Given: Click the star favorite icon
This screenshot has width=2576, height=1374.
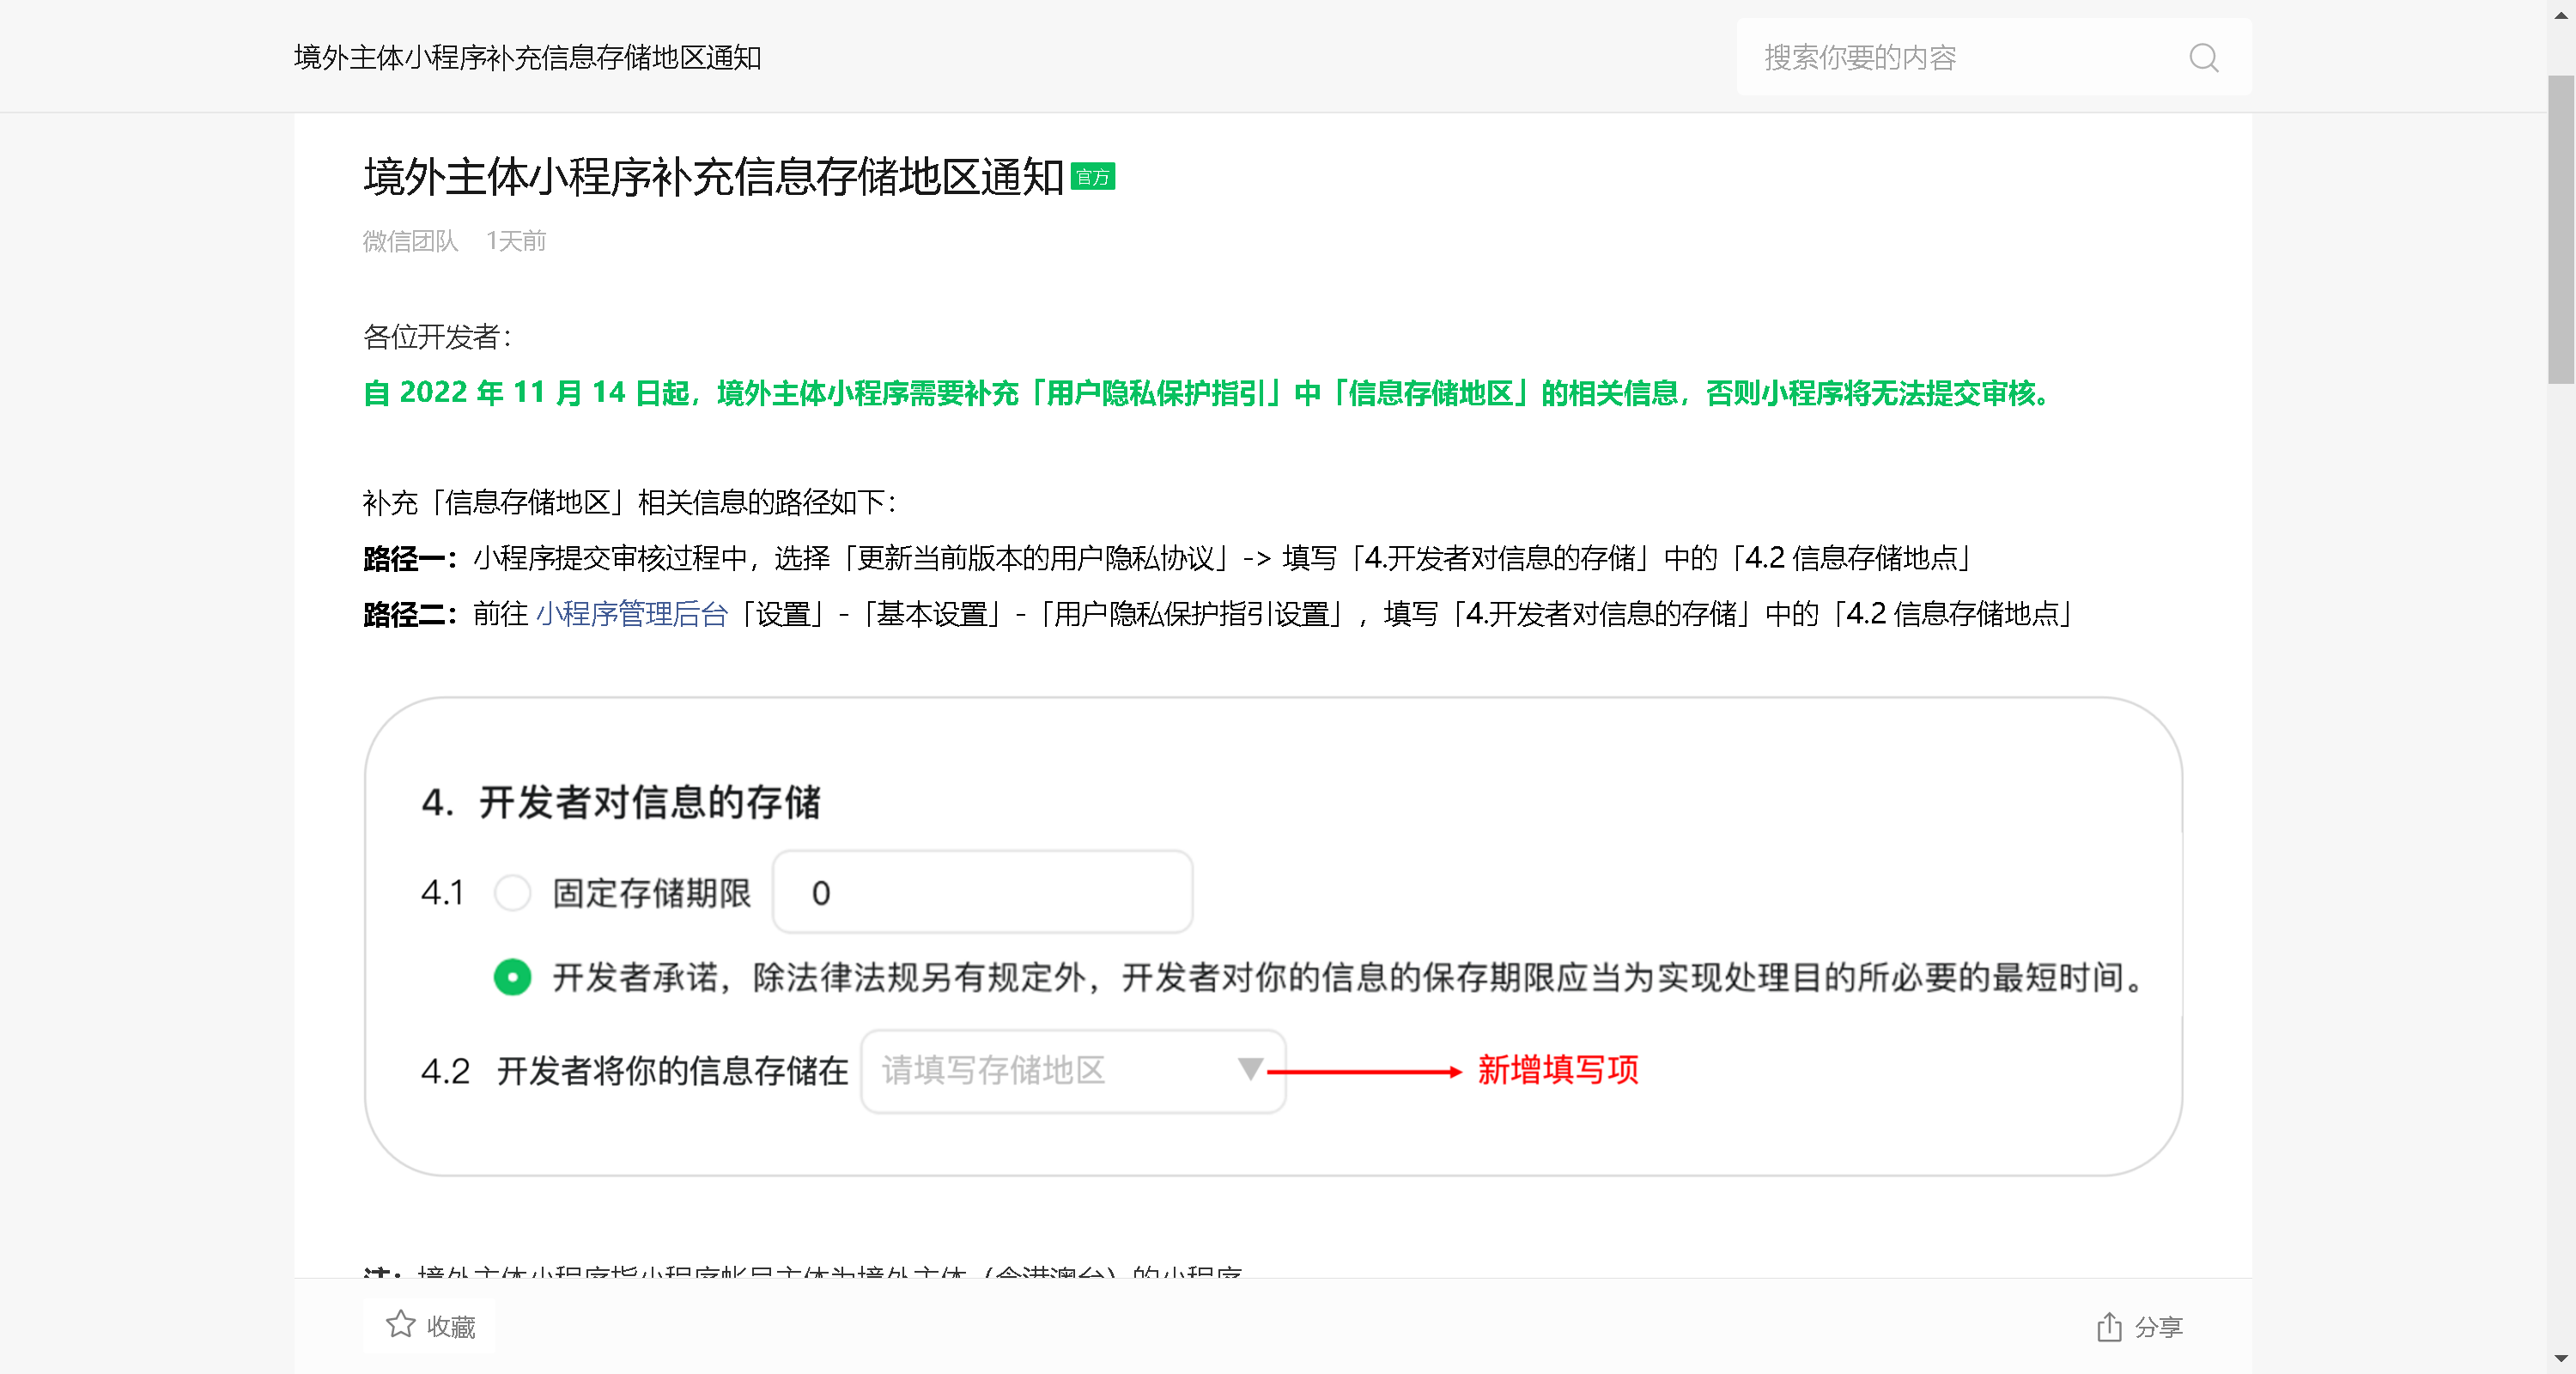Looking at the screenshot, I should coord(400,1324).
